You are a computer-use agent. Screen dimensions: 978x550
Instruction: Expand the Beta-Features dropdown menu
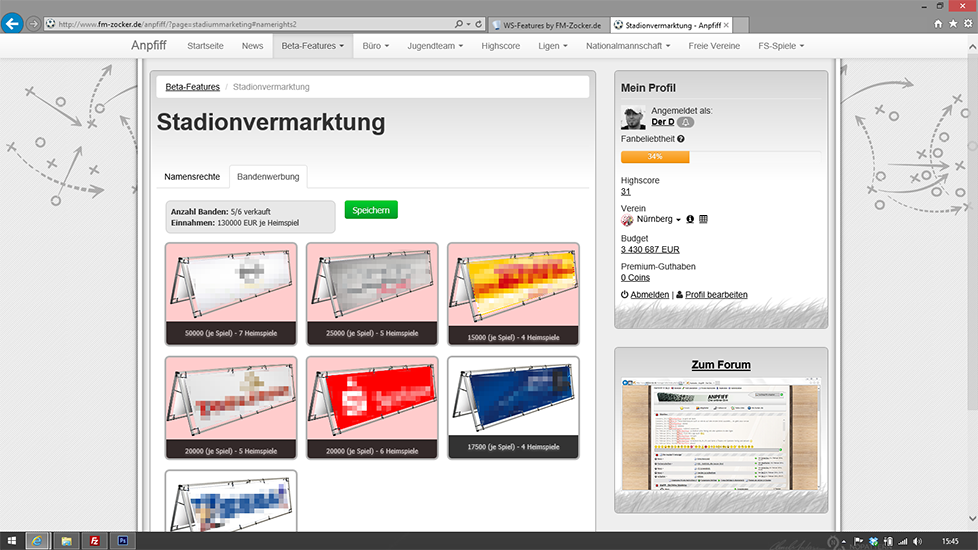point(312,46)
